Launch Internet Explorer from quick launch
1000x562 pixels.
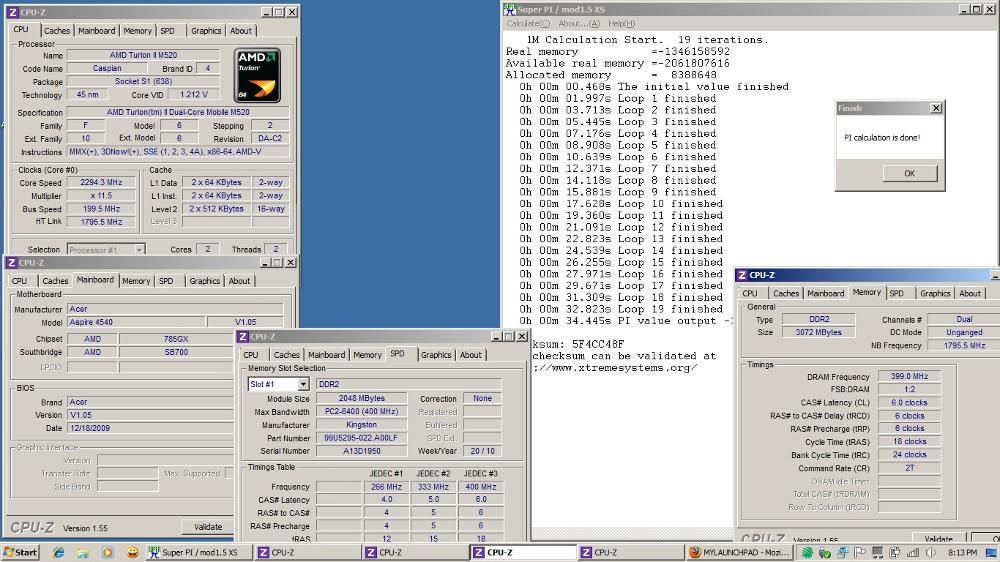point(59,552)
